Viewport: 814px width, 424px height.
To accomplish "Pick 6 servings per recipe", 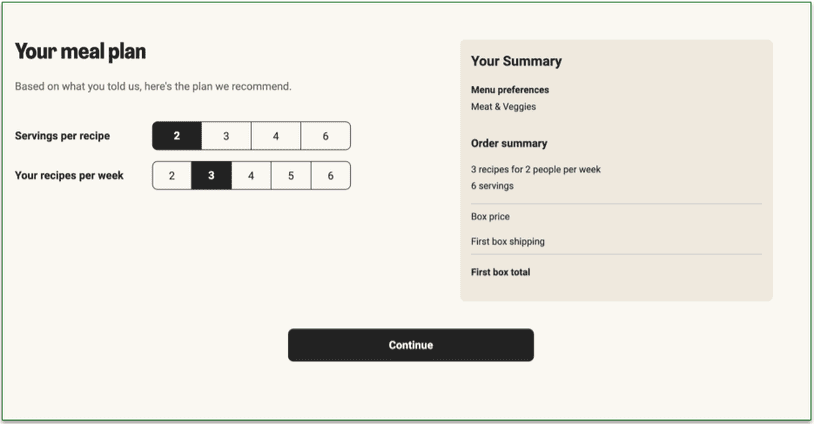I will pyautogui.click(x=325, y=136).
